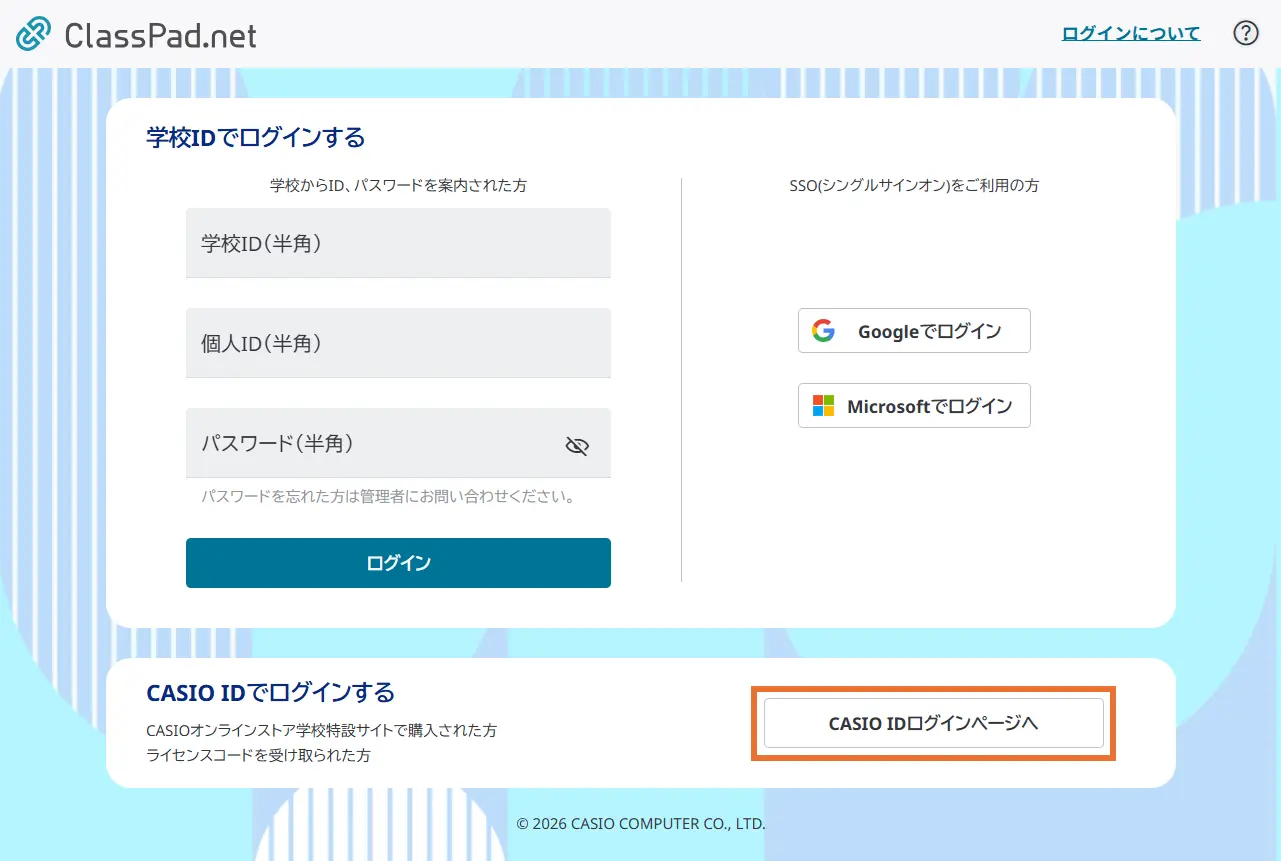Click the © 2026 CASIO COMPUTER copyright text
Screen dimensions: 1281x861
641,824
